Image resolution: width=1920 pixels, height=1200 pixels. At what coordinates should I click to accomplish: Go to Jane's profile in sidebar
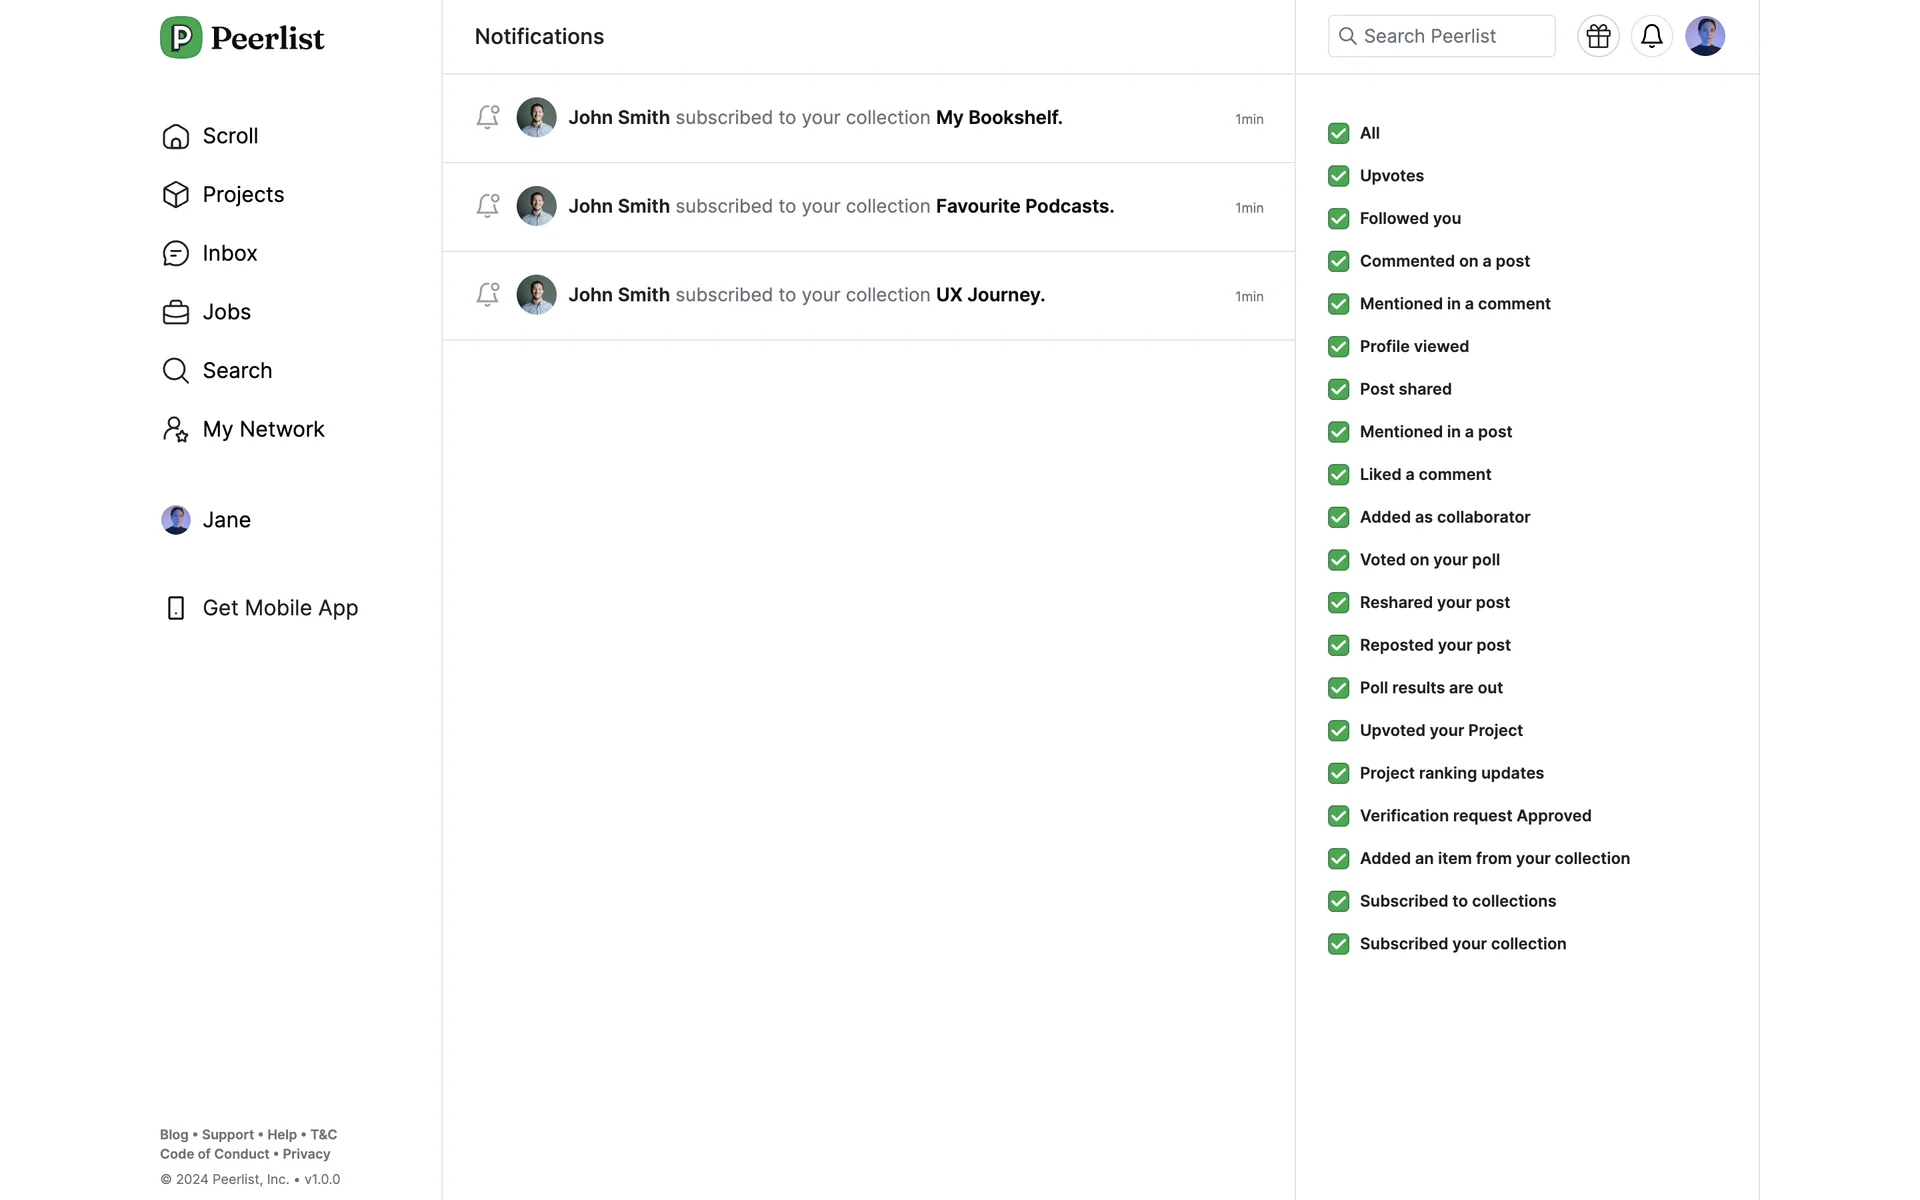(x=226, y=520)
